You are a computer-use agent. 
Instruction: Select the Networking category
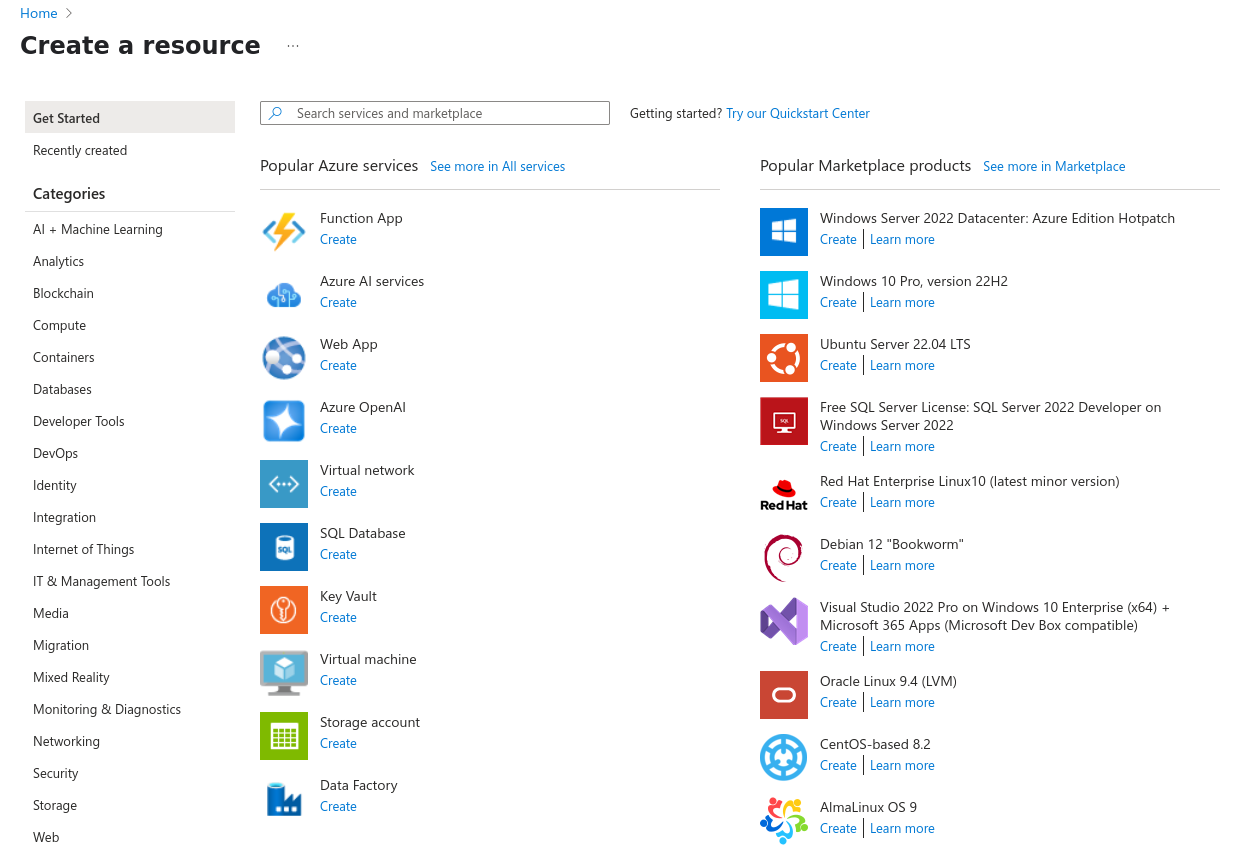(x=67, y=742)
